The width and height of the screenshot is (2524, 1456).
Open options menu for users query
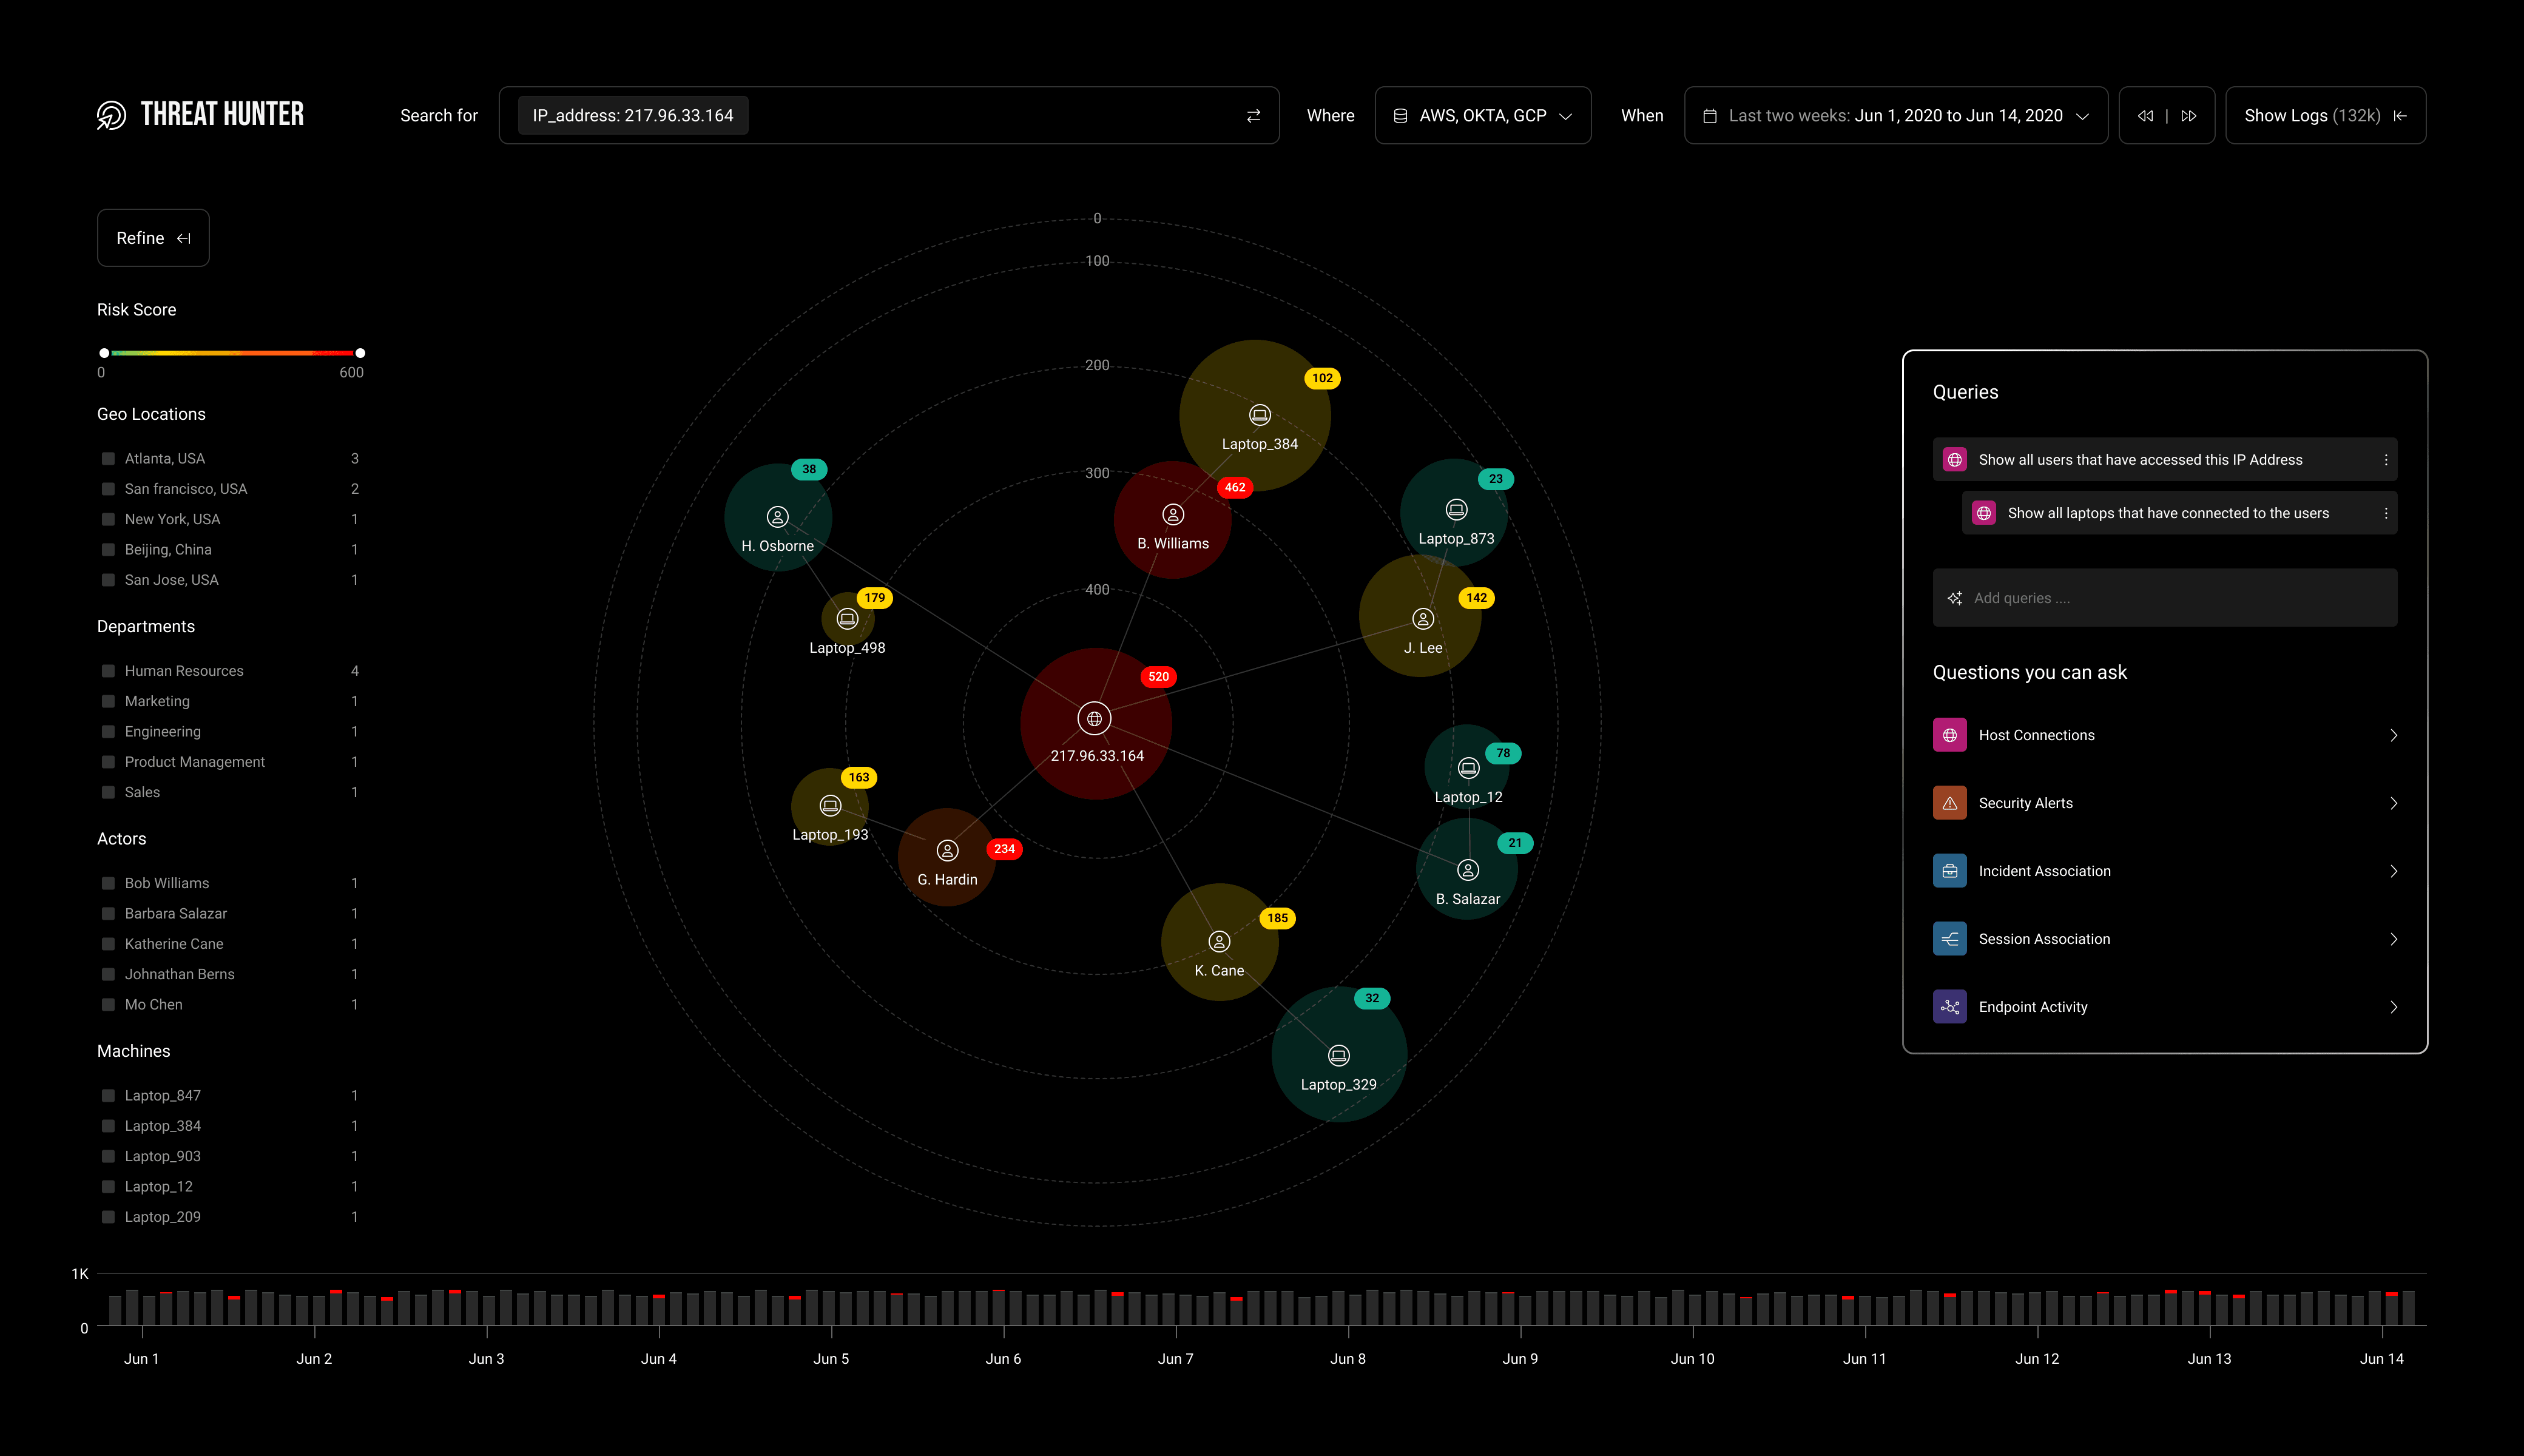(2386, 460)
